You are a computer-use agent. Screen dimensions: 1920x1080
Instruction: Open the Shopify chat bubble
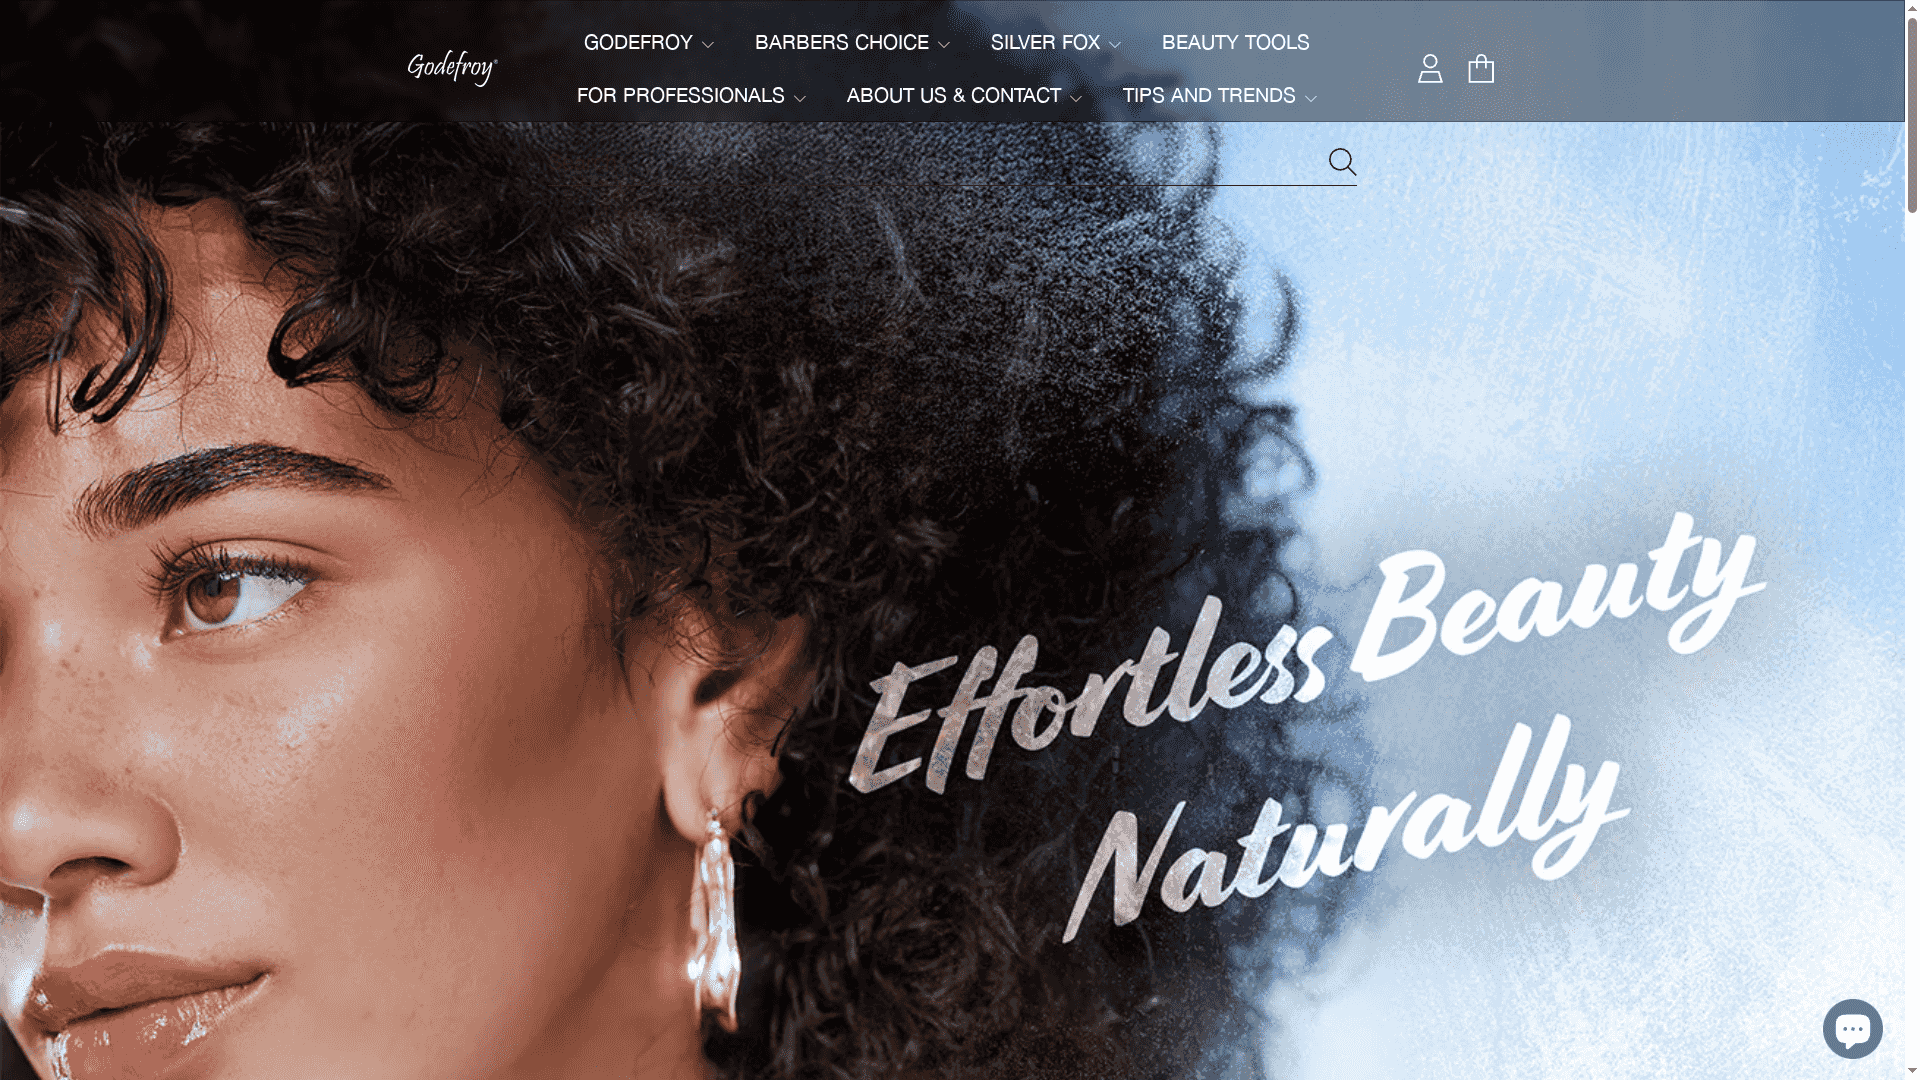(x=1852, y=1028)
